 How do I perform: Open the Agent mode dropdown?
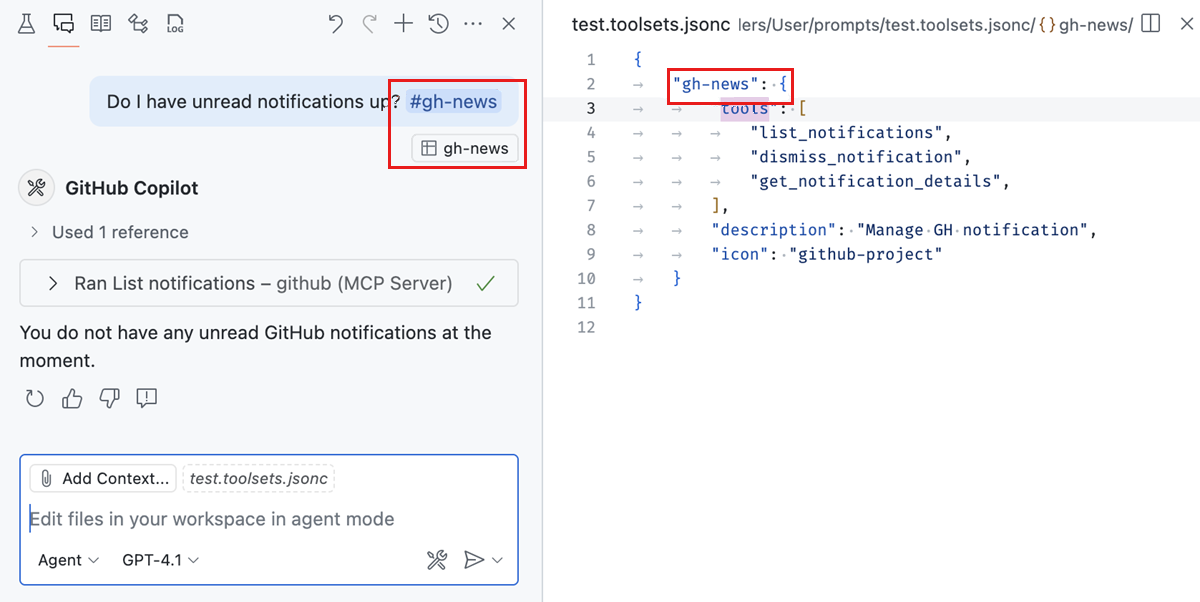[x=65, y=560]
